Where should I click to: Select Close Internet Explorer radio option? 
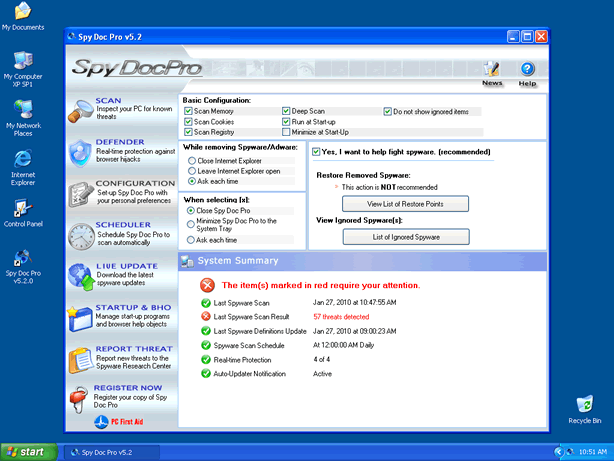tap(191, 160)
